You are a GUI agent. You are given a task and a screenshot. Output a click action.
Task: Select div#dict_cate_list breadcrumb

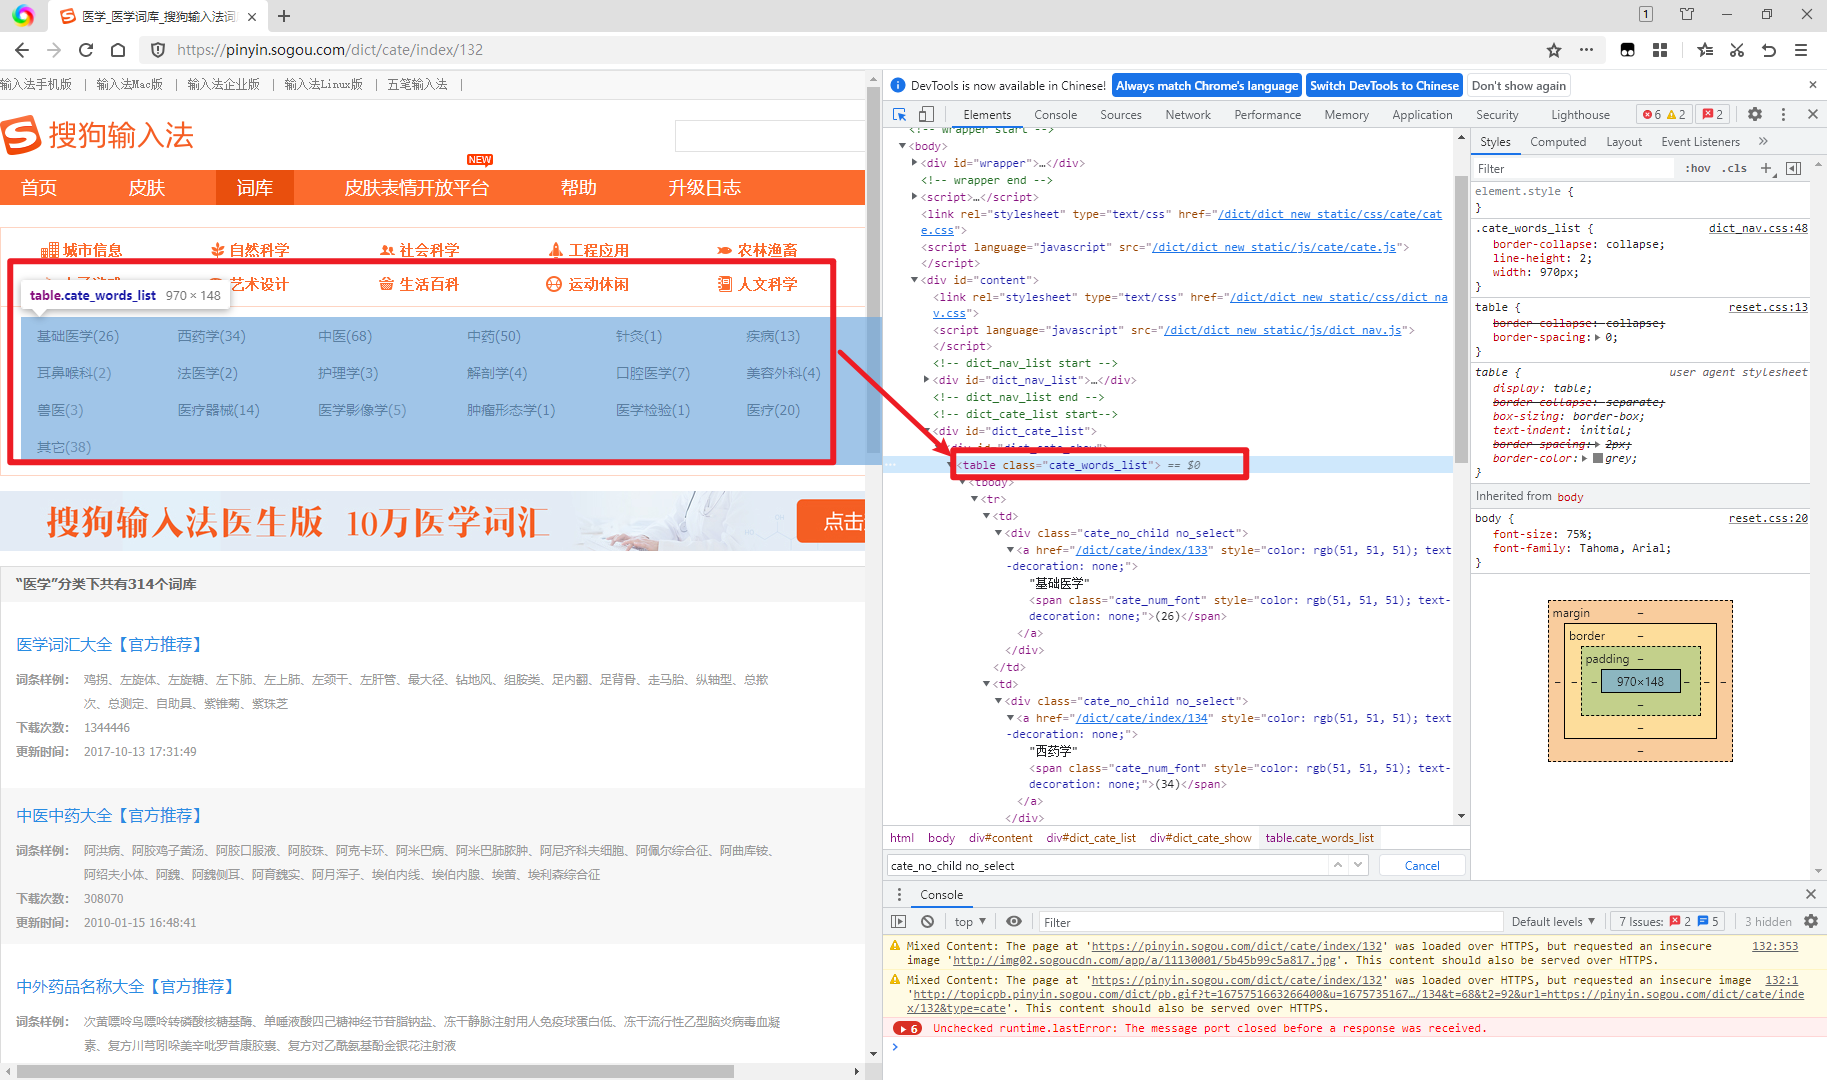point(1091,838)
